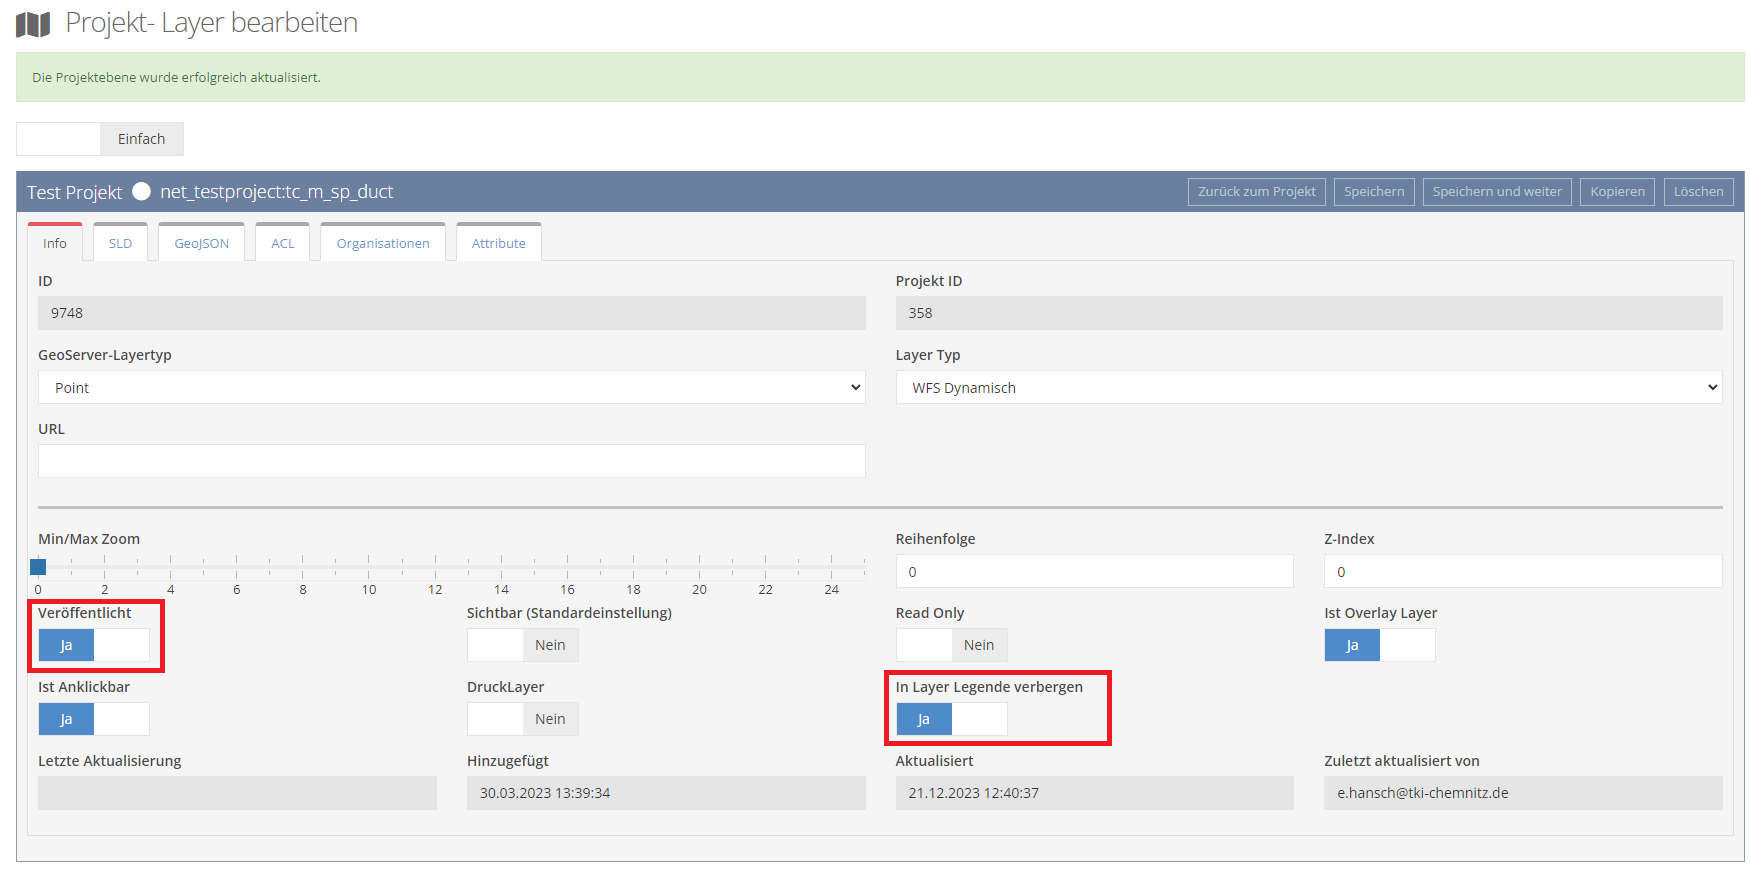Image resolution: width=1750 pixels, height=872 pixels.
Task: Toggle the Veröffentlicht switch
Action: [94, 645]
